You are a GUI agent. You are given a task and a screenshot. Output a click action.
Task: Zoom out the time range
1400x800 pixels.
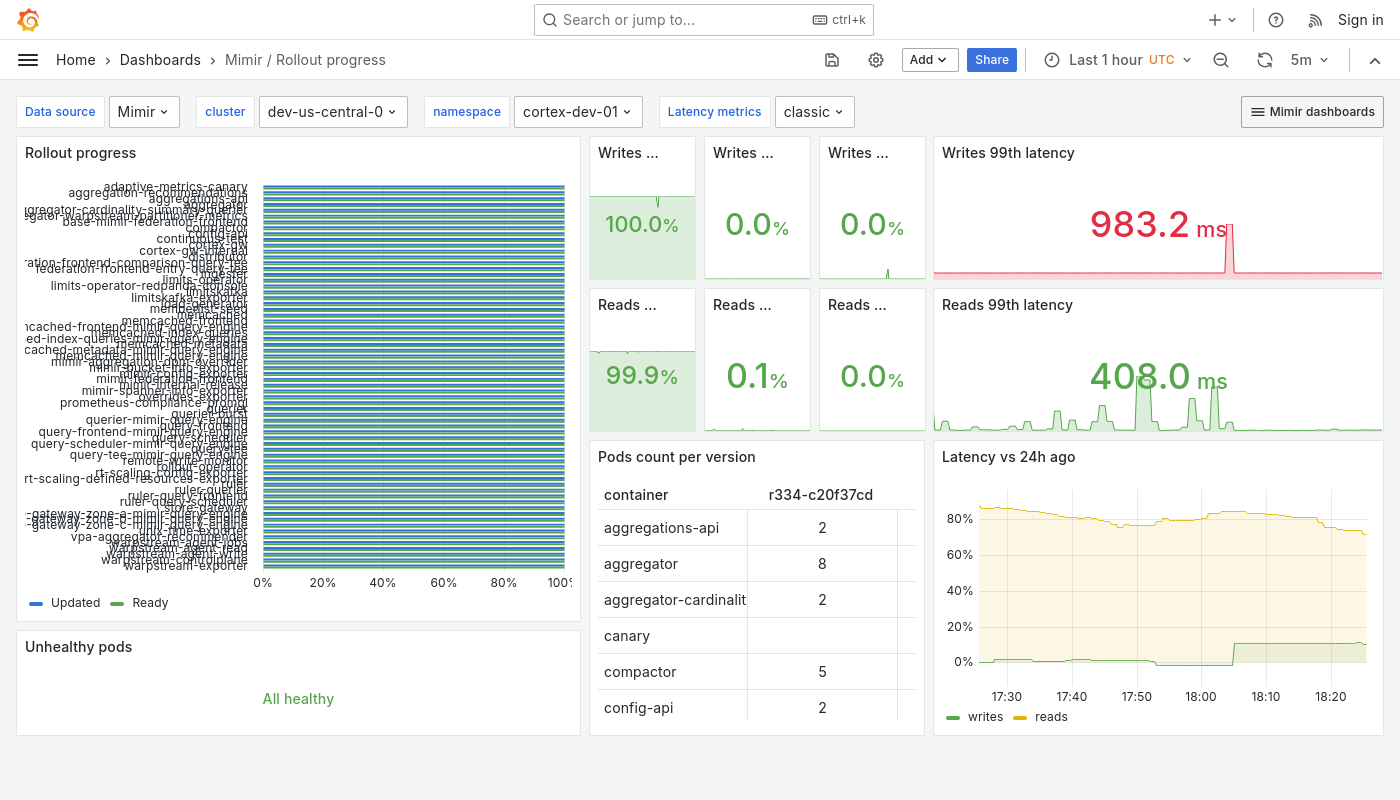click(1221, 60)
